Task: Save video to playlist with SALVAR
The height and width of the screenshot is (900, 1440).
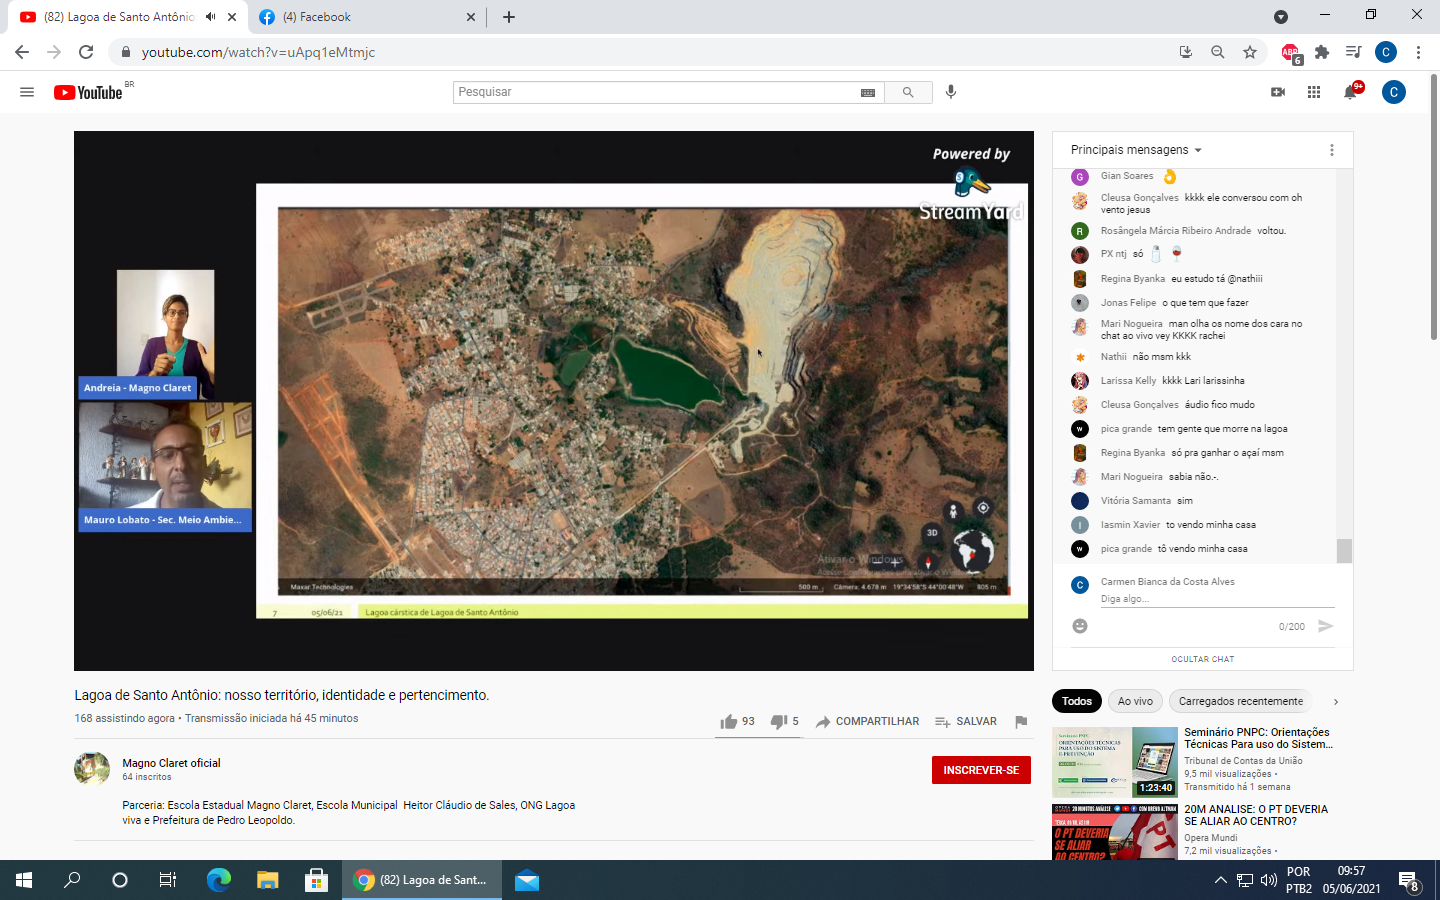Action: 965,721
